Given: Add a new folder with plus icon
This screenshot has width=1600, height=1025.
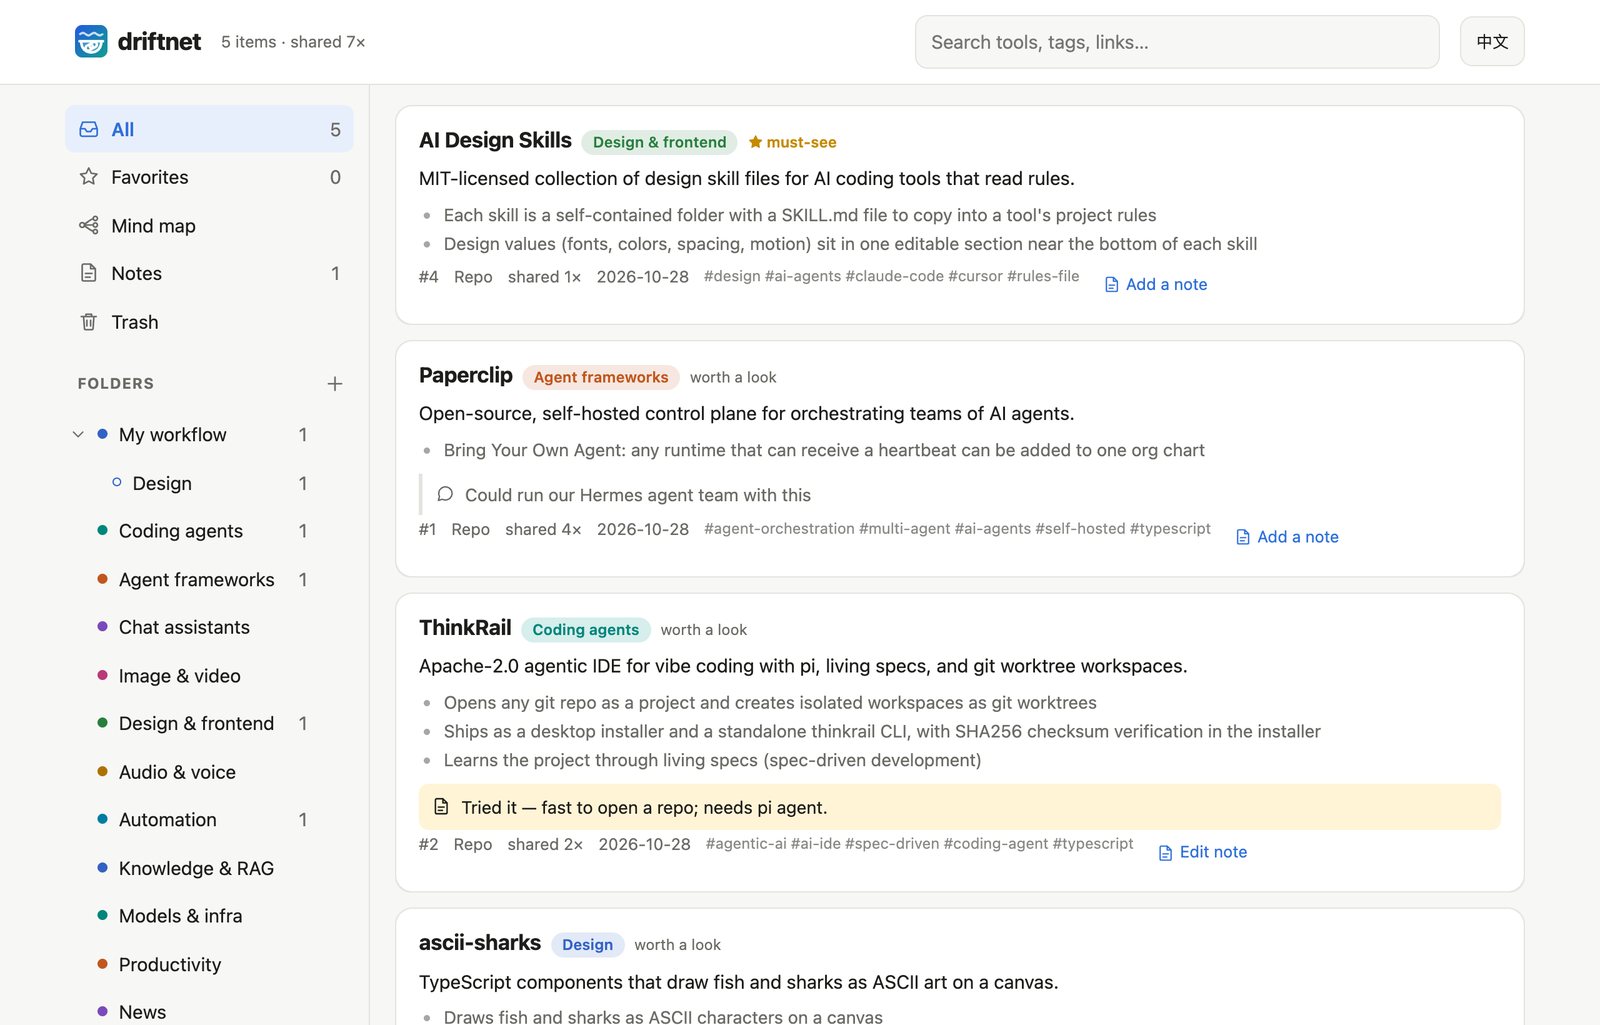Looking at the screenshot, I should click(335, 384).
